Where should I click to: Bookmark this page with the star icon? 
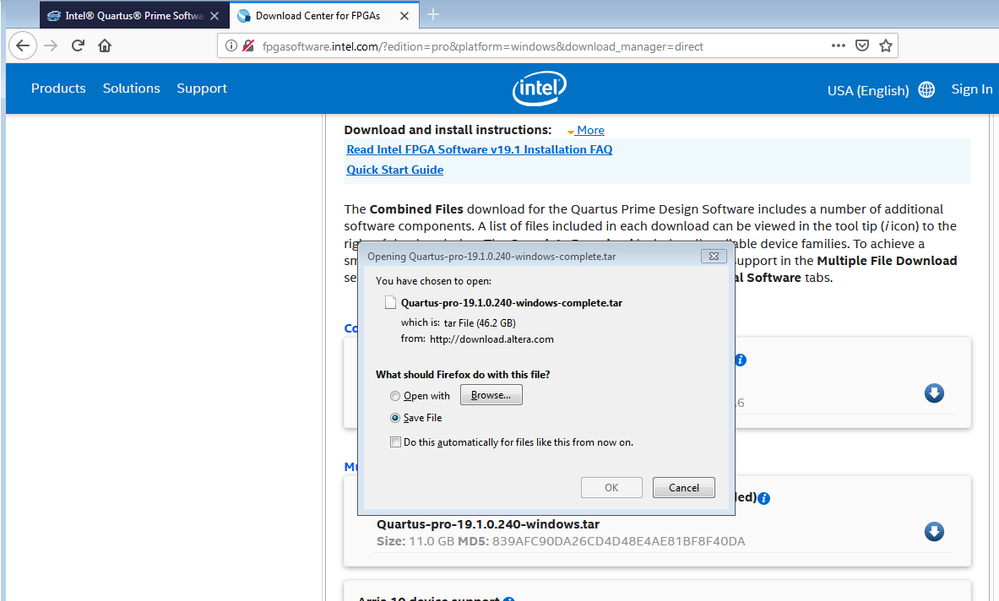point(885,46)
